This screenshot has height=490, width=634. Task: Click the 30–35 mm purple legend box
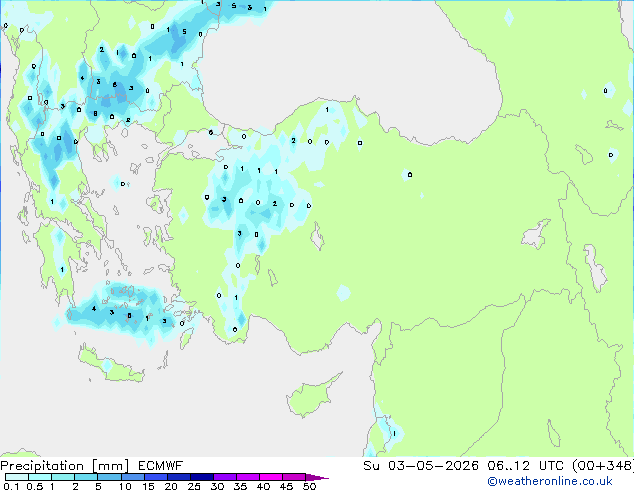tap(224, 477)
